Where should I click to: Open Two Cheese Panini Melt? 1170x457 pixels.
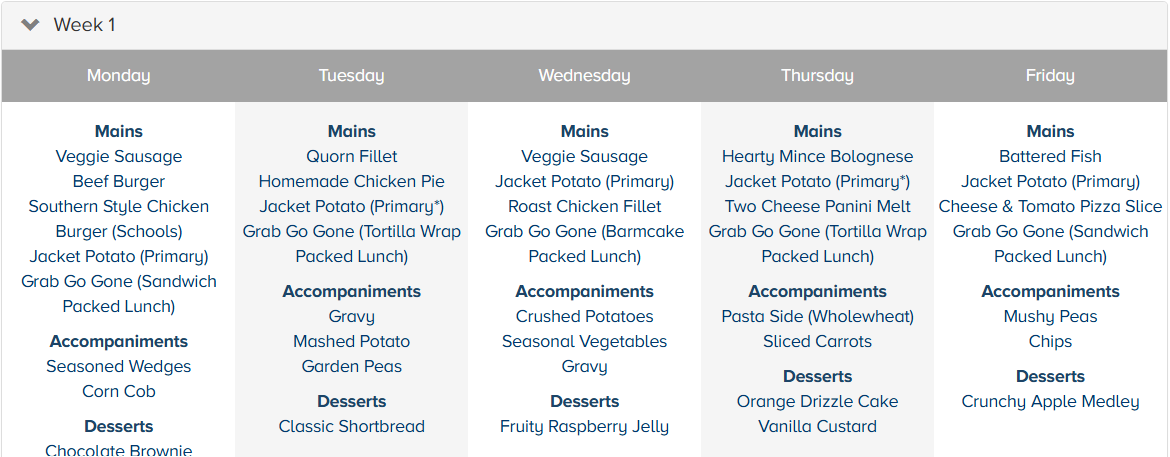tap(818, 207)
